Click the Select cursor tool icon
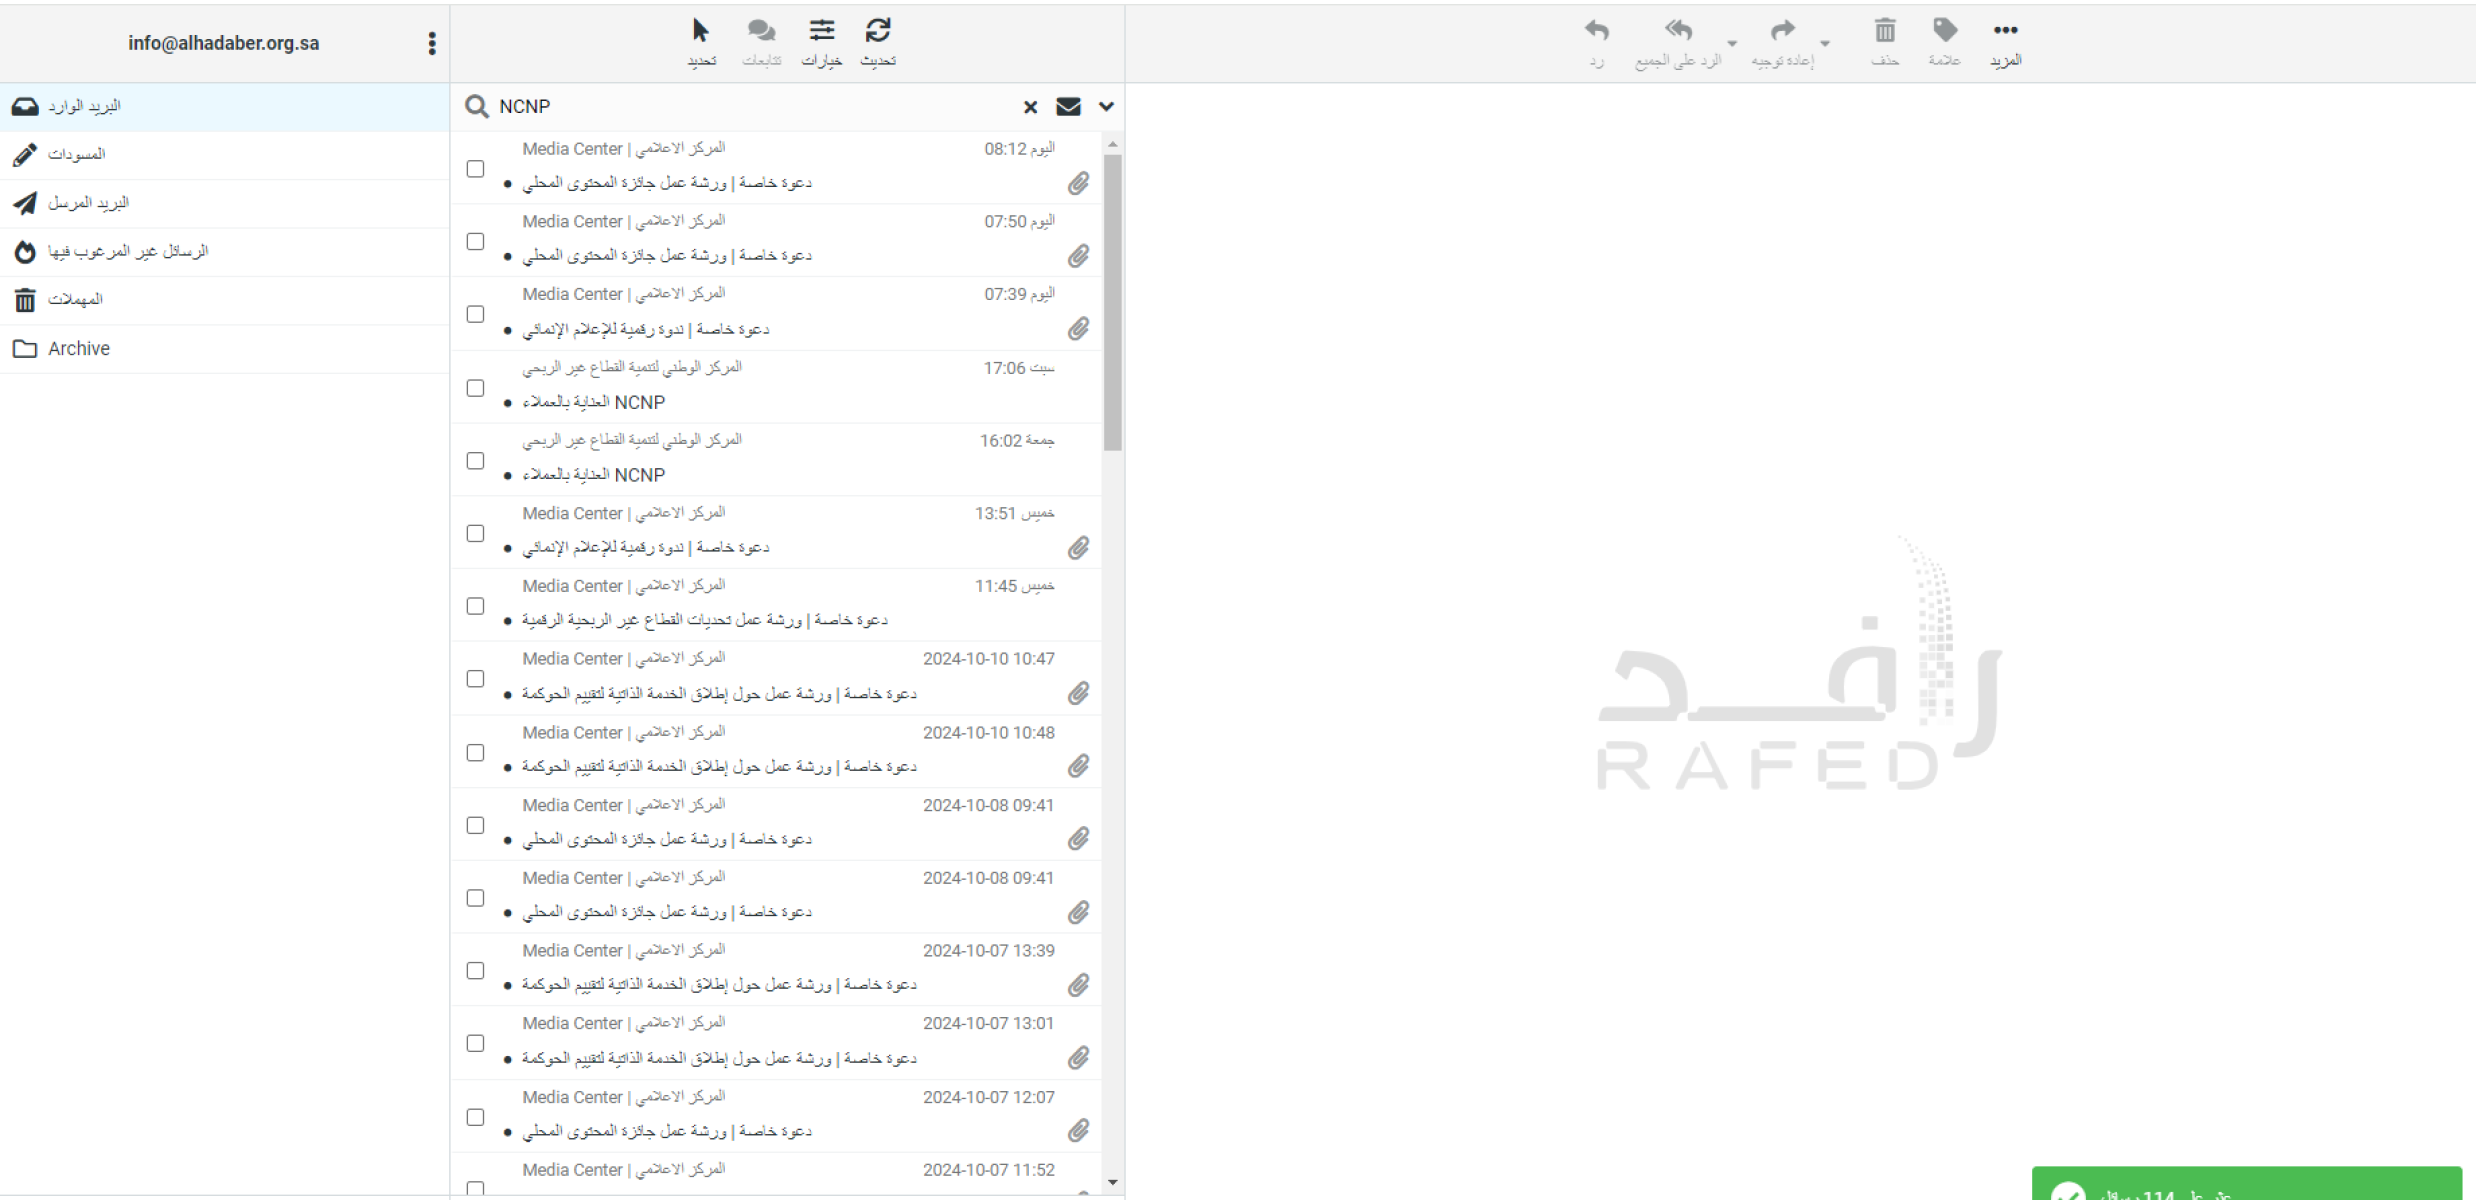This screenshot has width=2476, height=1200. [x=701, y=31]
